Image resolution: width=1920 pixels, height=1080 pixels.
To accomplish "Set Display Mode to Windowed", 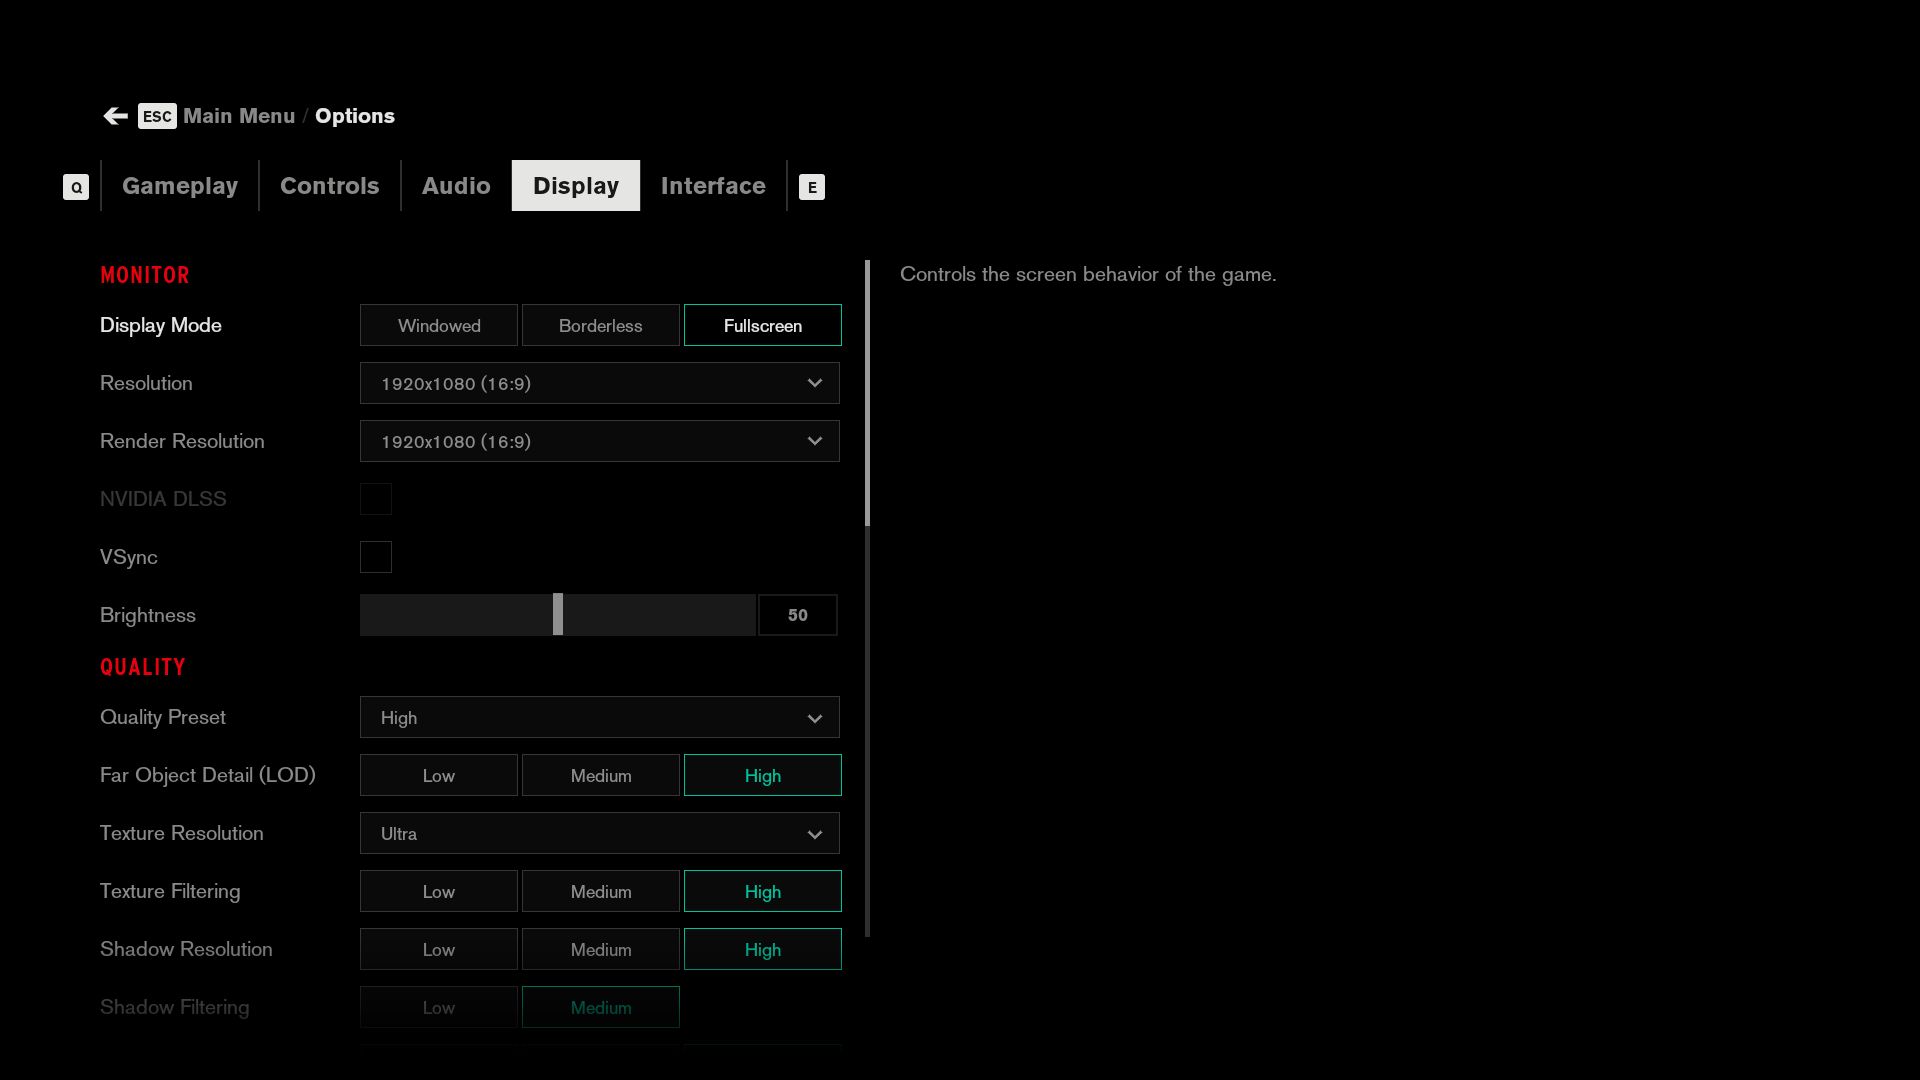I will (x=439, y=326).
